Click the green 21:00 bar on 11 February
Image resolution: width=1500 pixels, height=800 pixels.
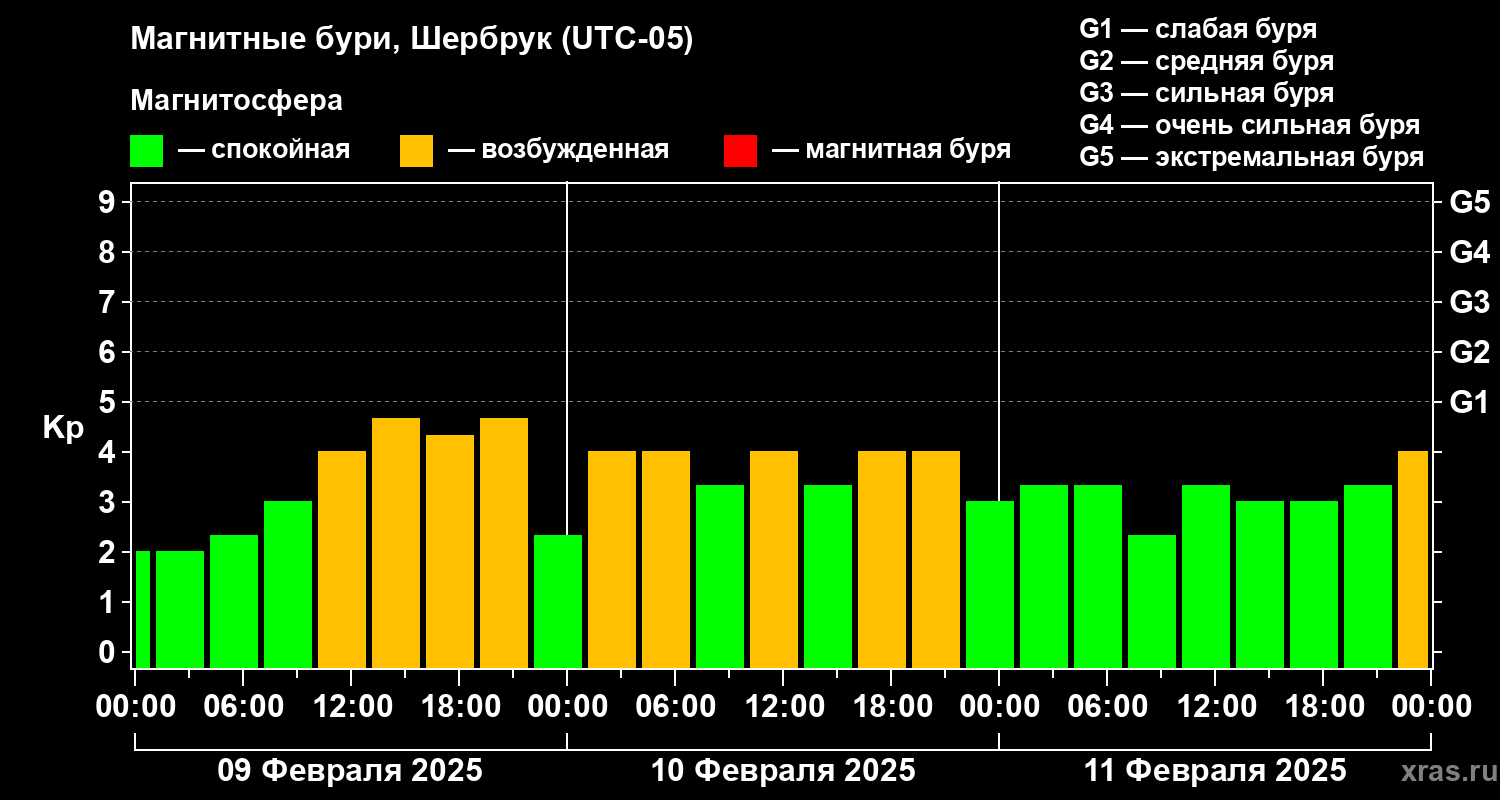pyautogui.click(x=1368, y=576)
